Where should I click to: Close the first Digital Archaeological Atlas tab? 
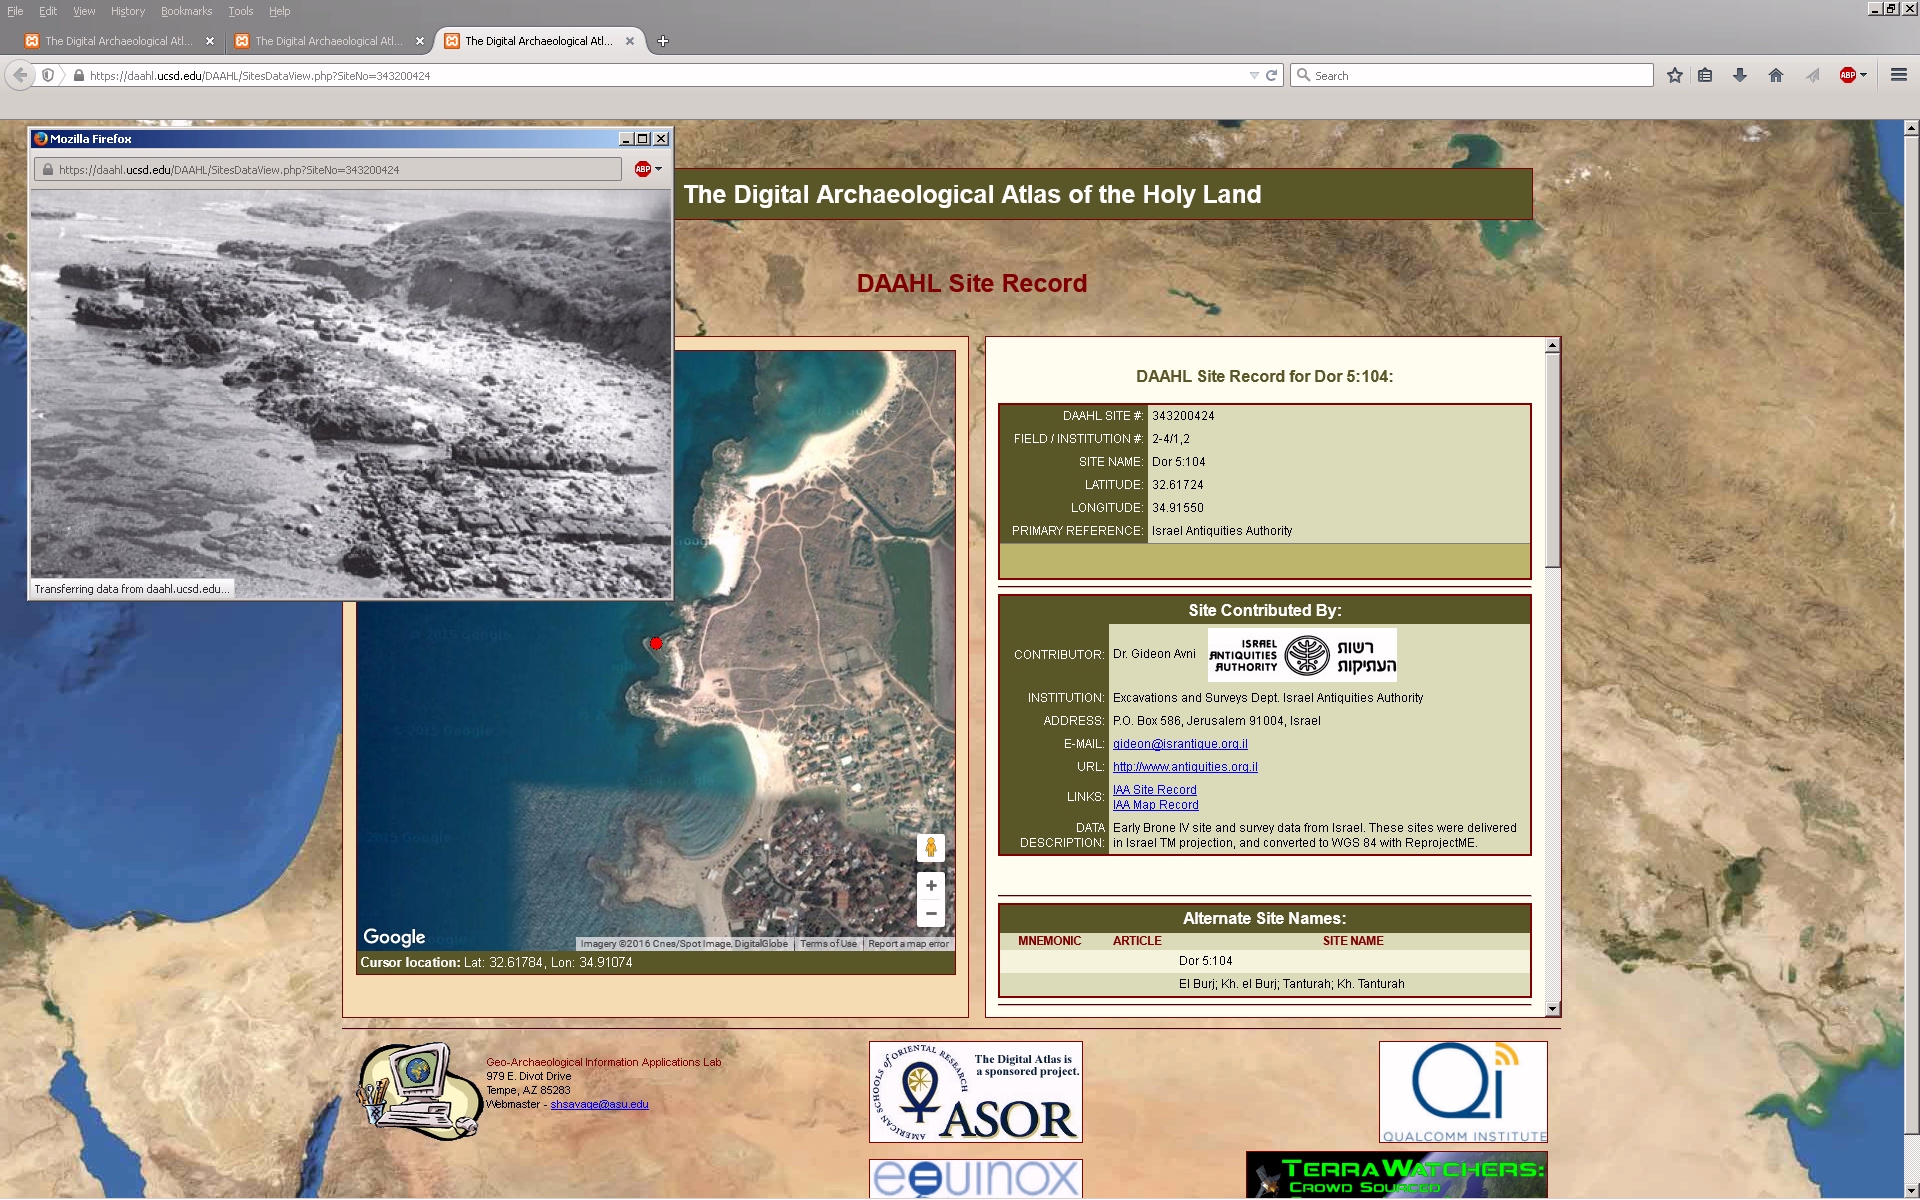point(210,41)
